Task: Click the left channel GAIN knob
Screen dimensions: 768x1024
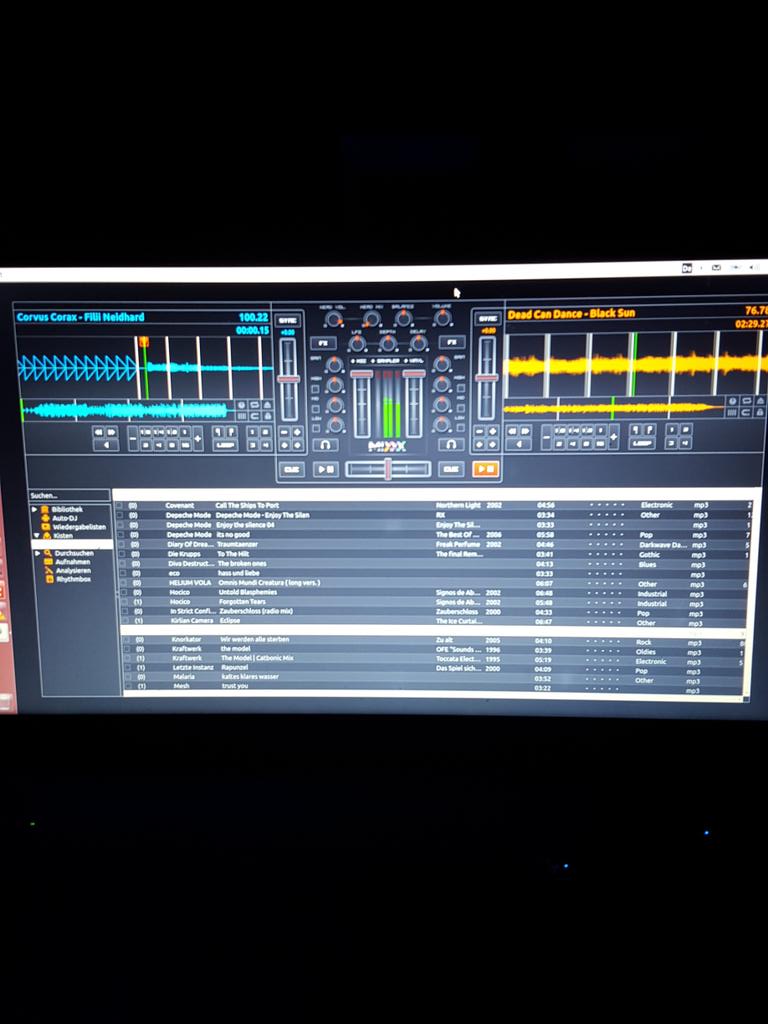Action: (334, 364)
